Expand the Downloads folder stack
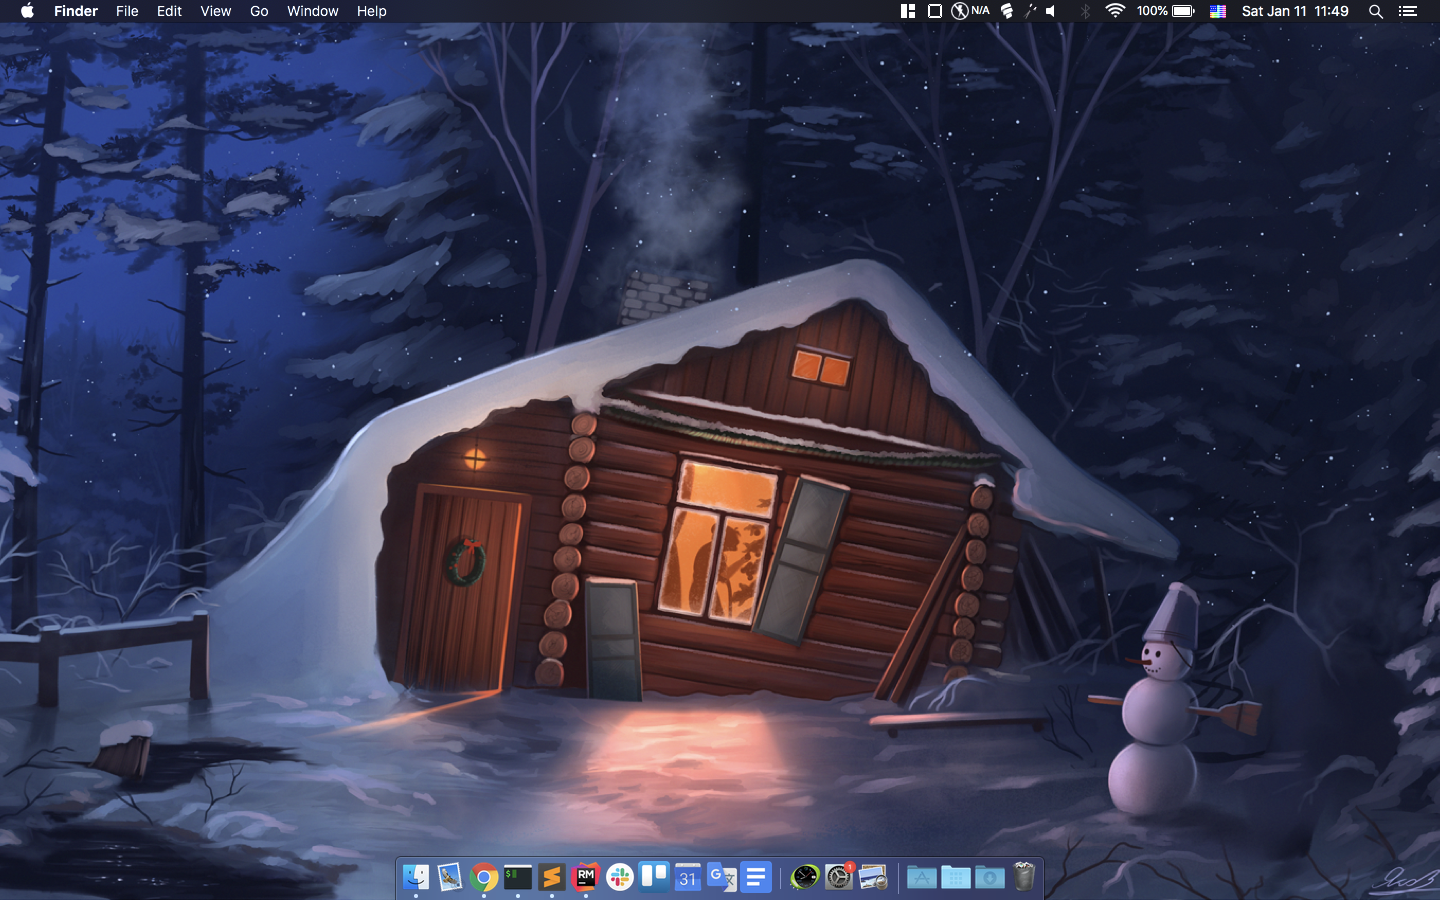This screenshot has width=1440, height=900. pyautogui.click(x=990, y=877)
